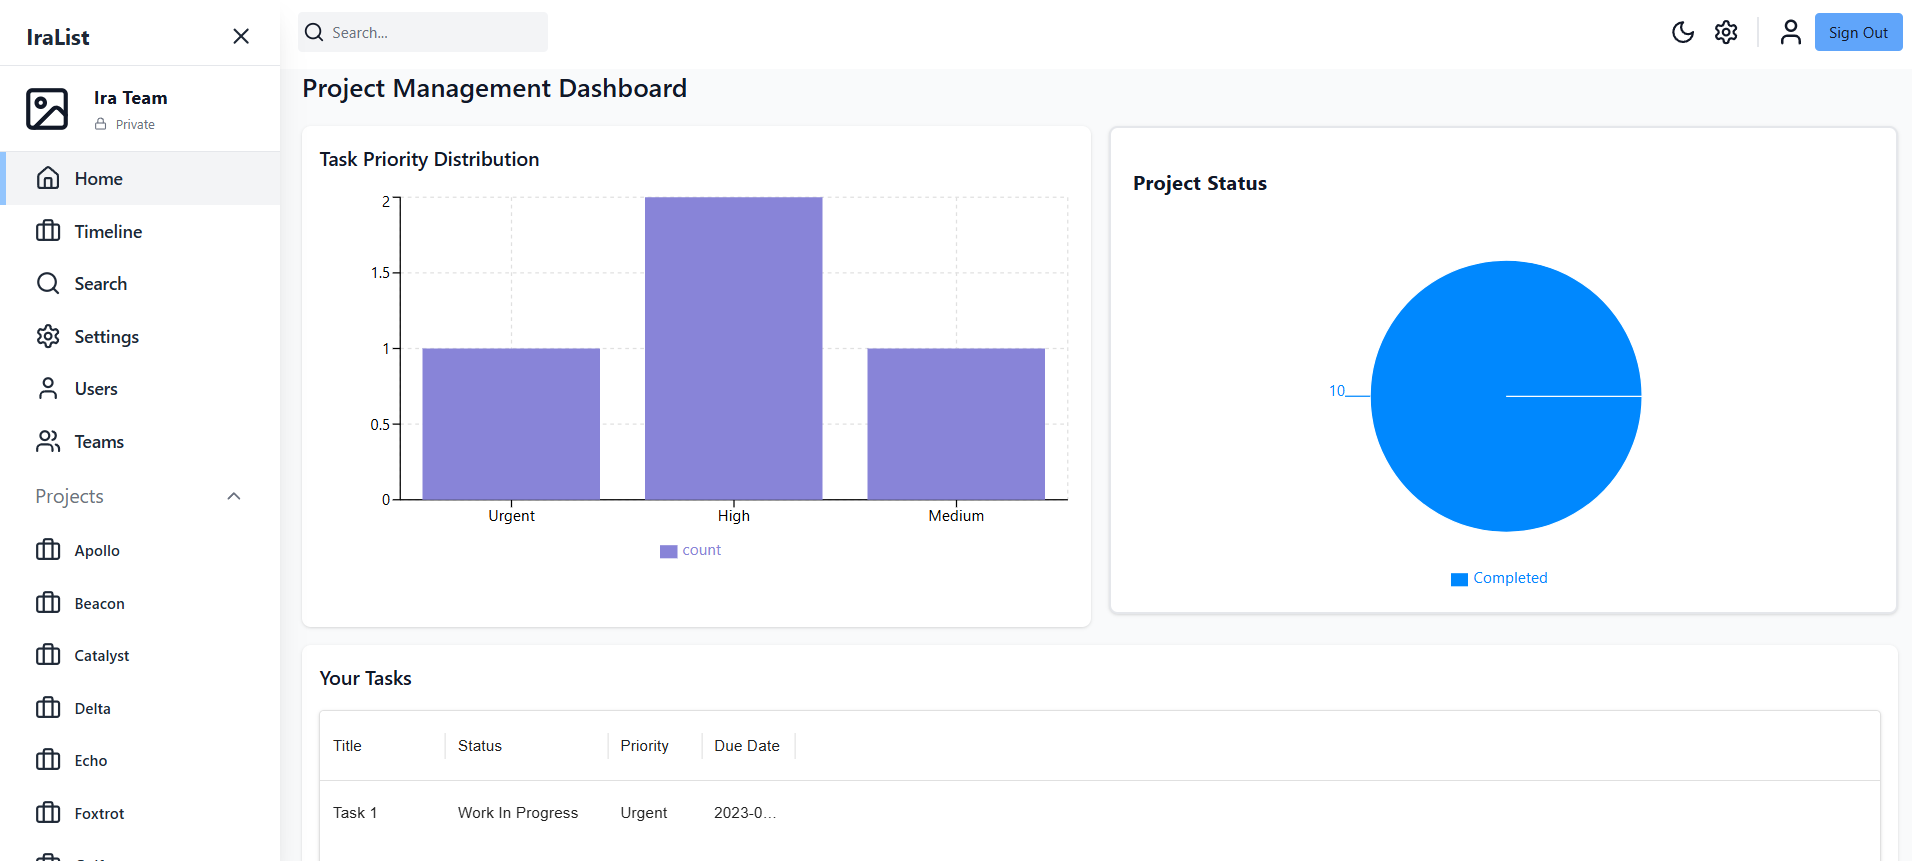Select the Catalyst project icon
1912x861 pixels.
(48, 655)
